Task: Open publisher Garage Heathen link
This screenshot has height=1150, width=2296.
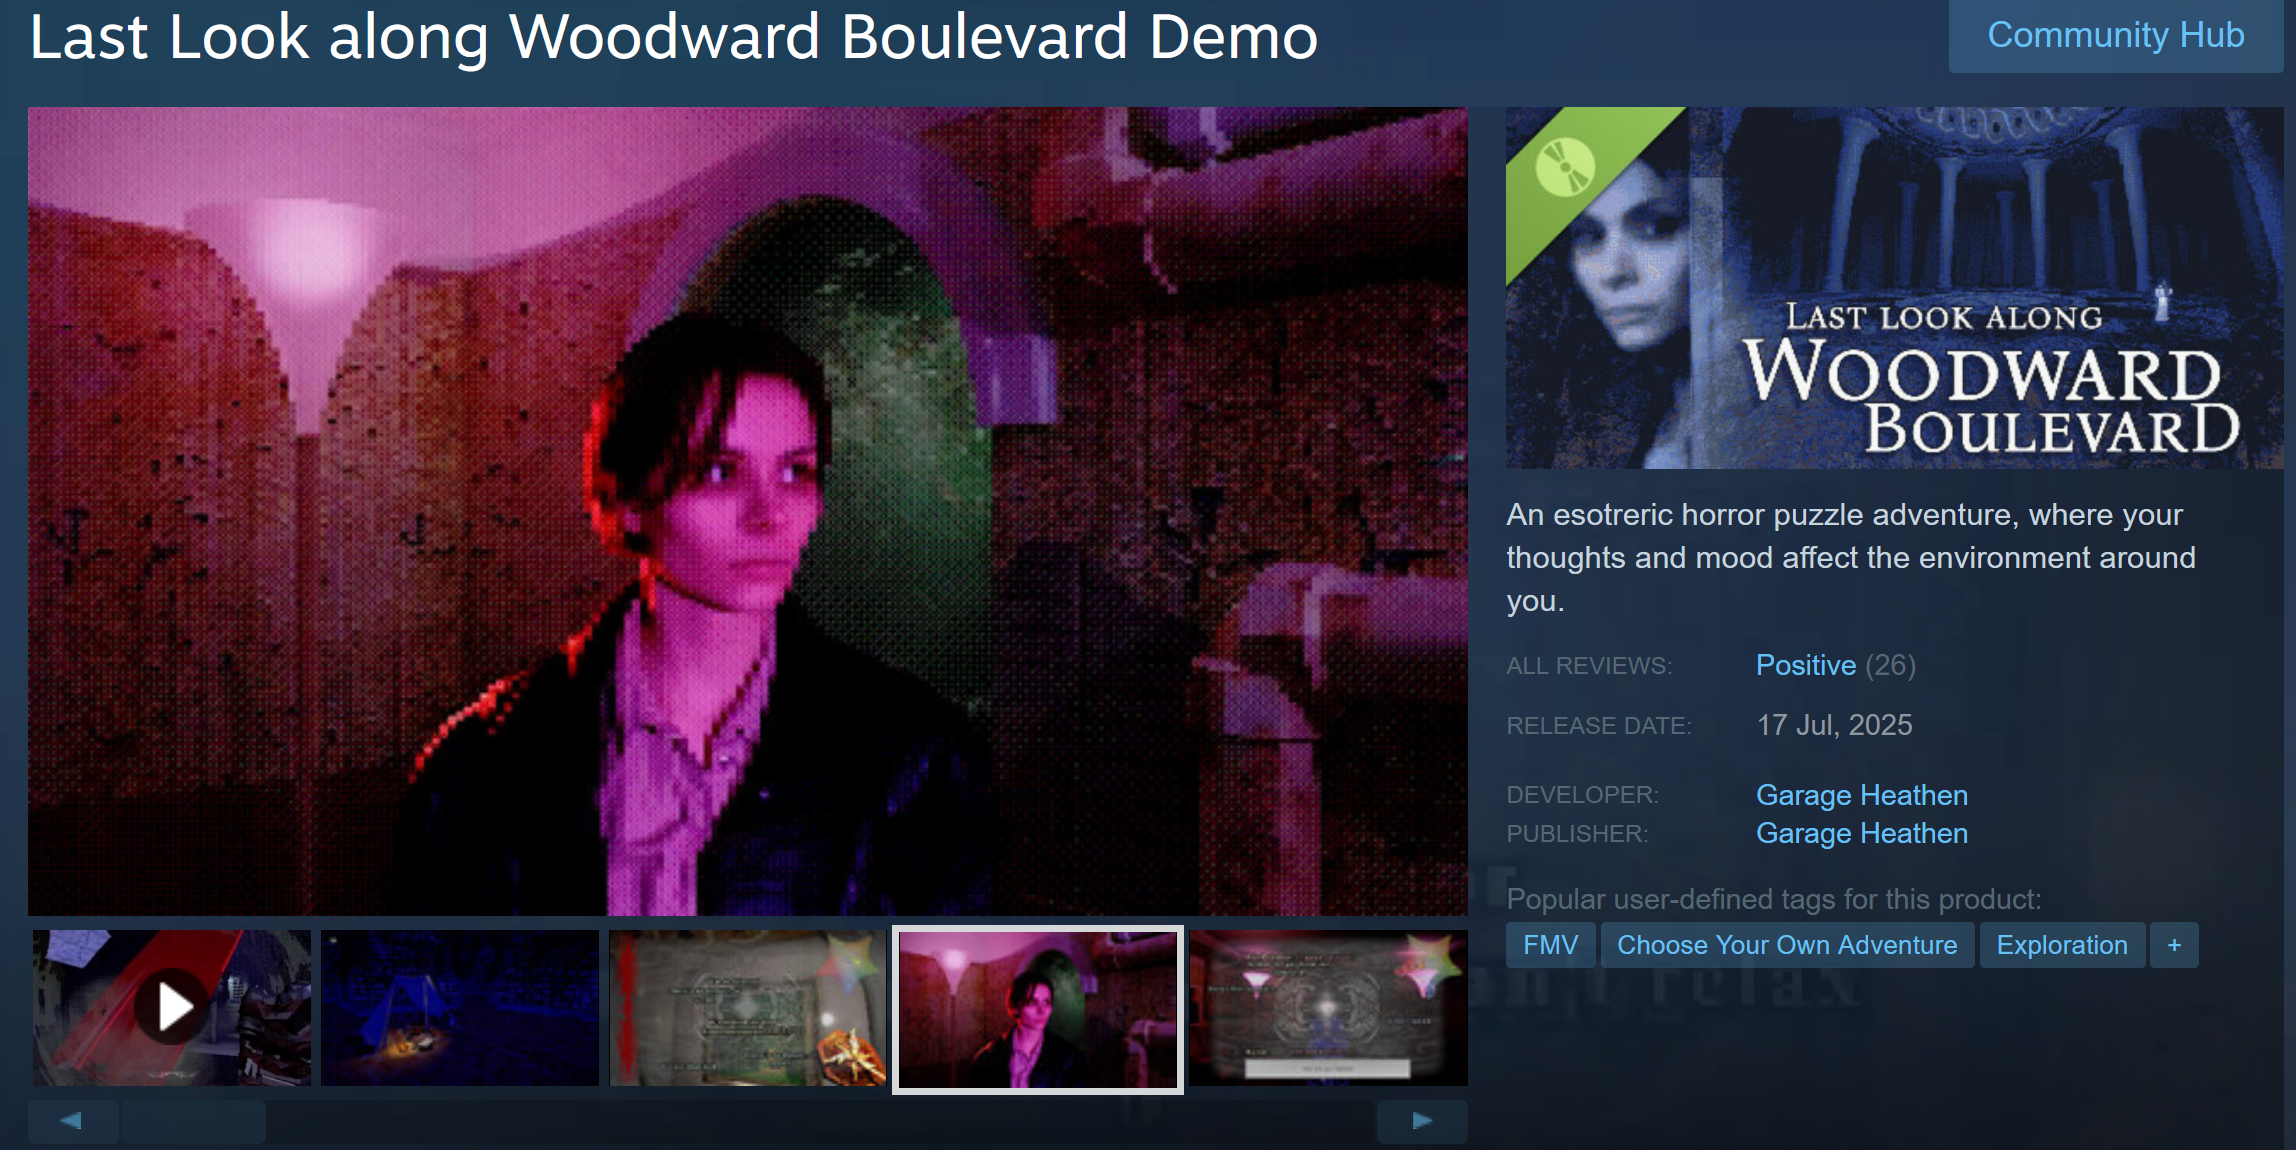Action: pyautogui.click(x=1862, y=833)
